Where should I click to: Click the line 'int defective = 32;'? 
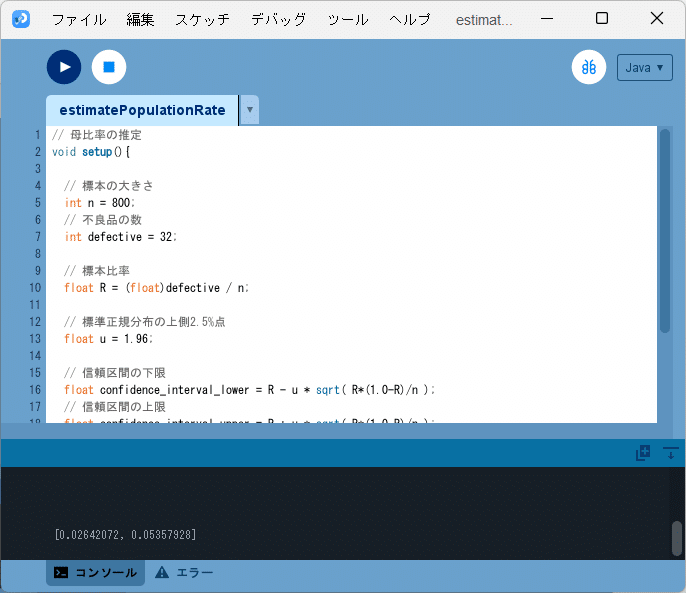pos(121,237)
